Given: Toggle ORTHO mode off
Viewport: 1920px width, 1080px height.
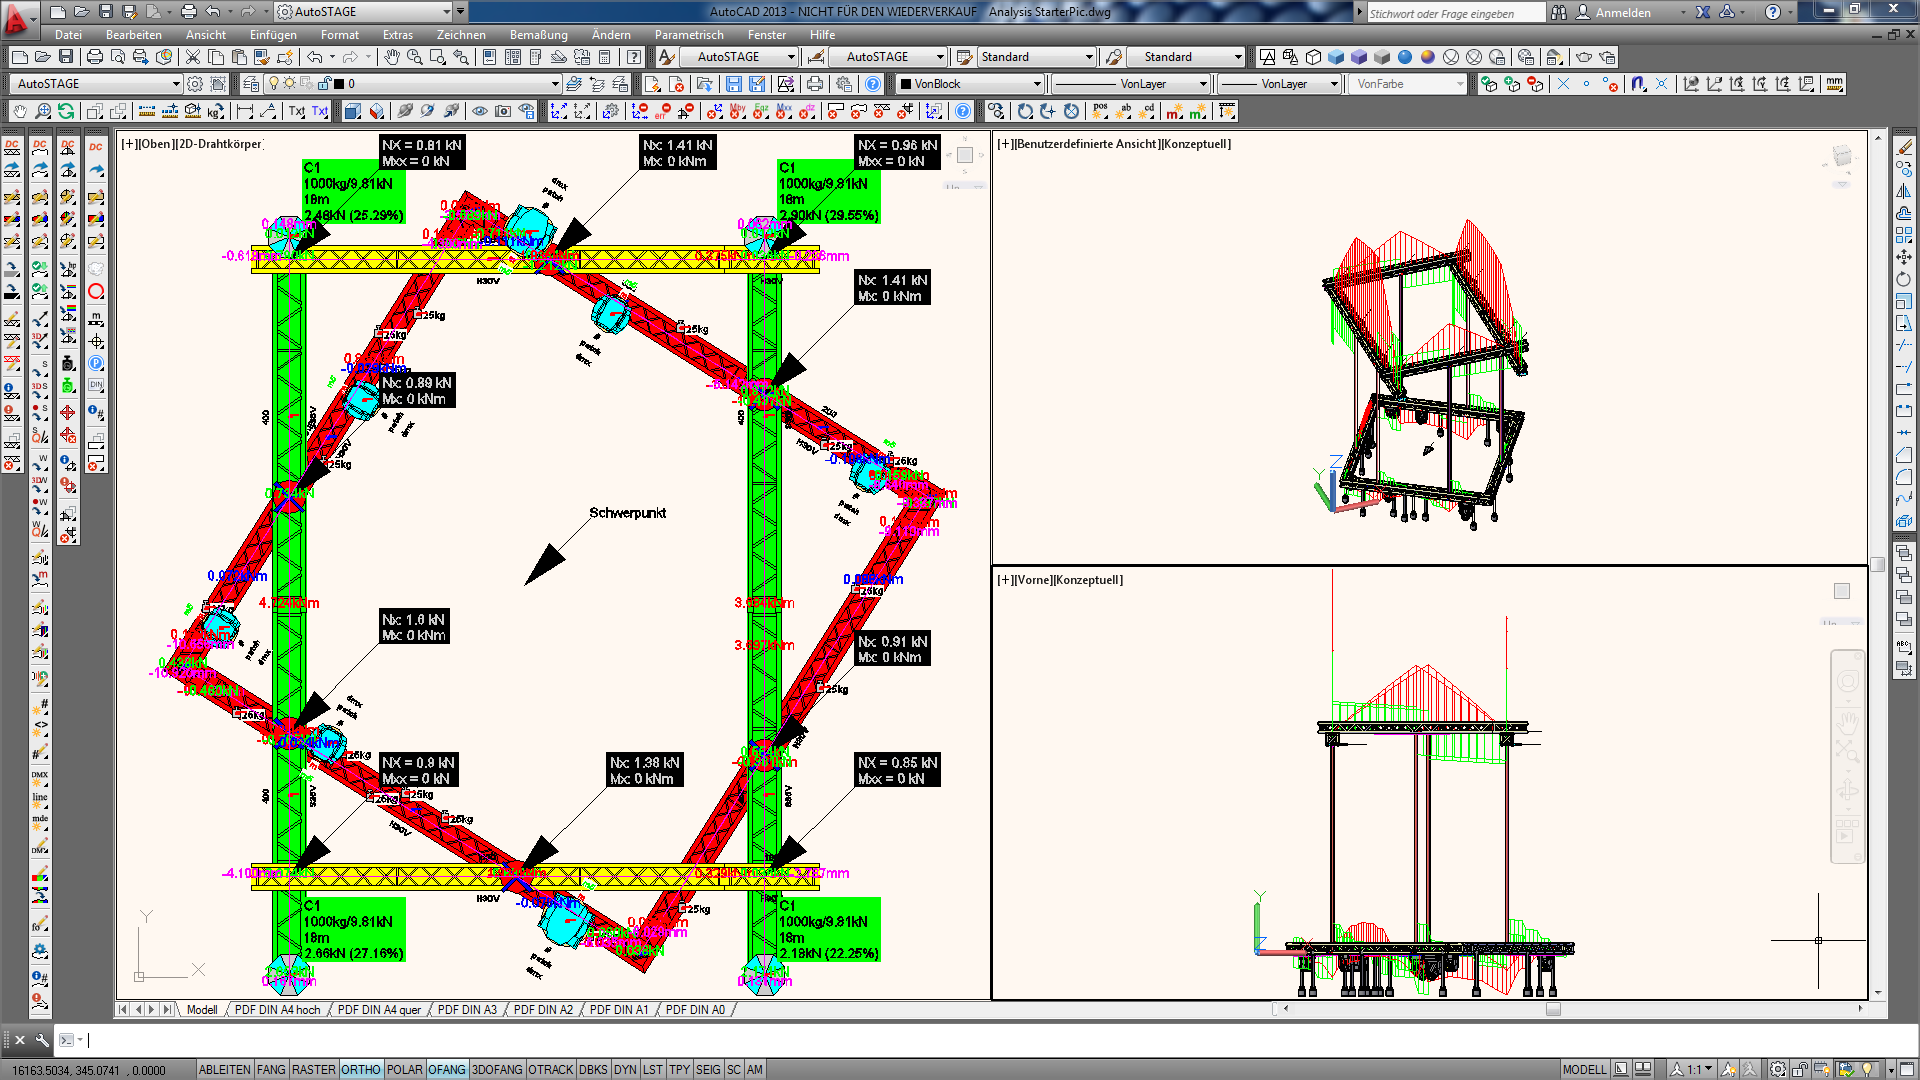Looking at the screenshot, I should 361,1069.
